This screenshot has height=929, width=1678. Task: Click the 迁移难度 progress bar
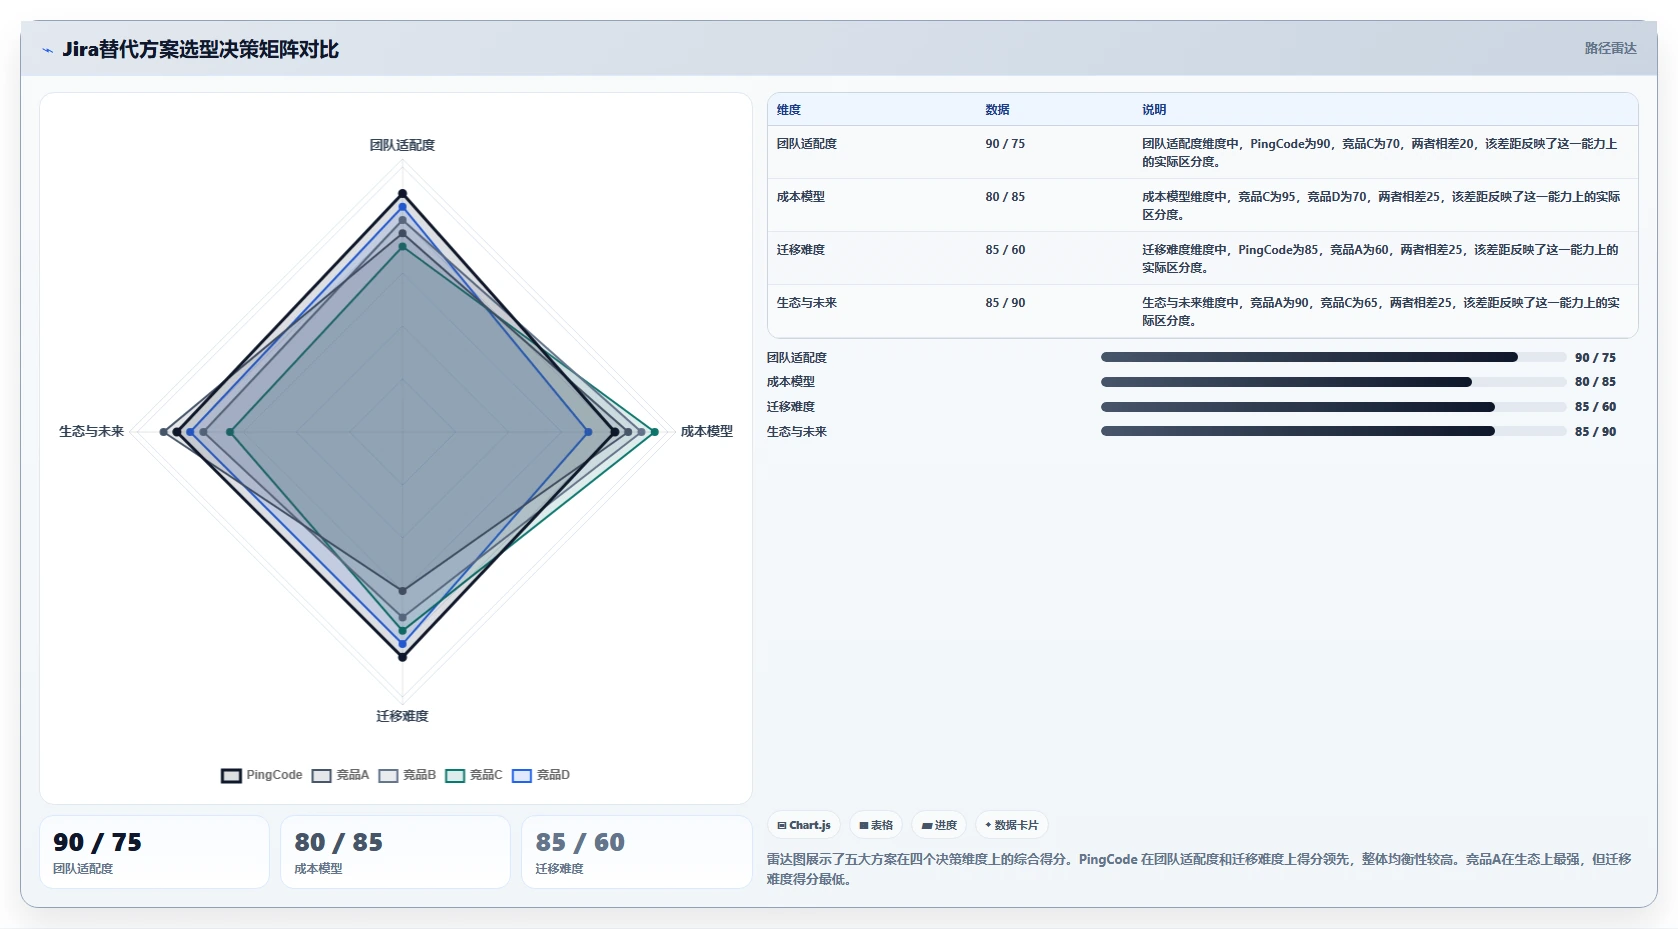[1333, 407]
